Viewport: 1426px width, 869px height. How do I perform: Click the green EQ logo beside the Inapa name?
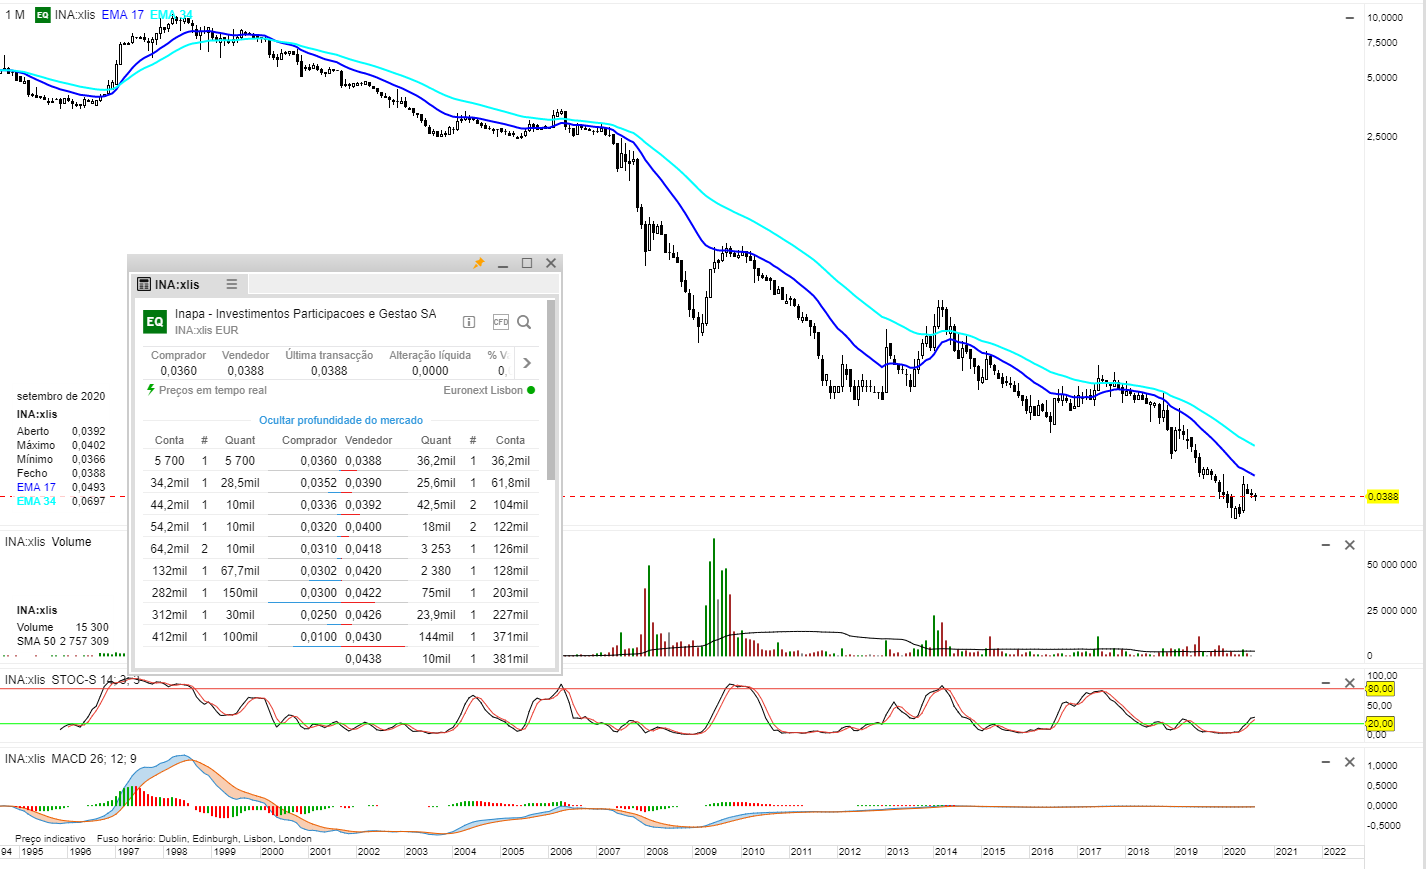155,321
